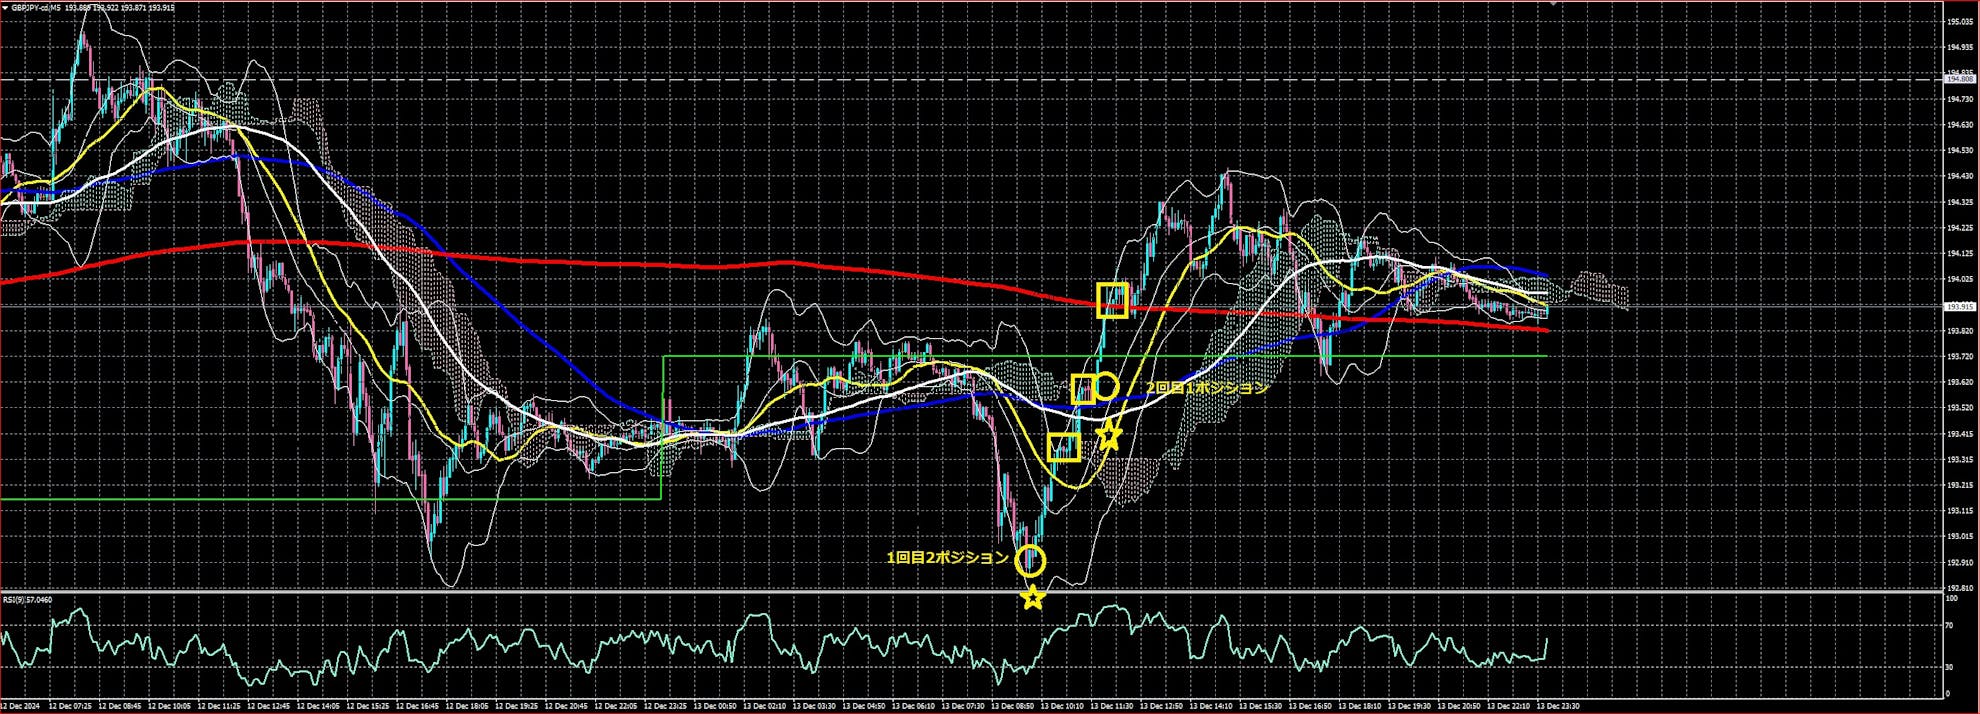Click the yellow star near 2回目1ポジション
Image resolution: width=1980 pixels, height=714 pixels.
tap(1109, 435)
